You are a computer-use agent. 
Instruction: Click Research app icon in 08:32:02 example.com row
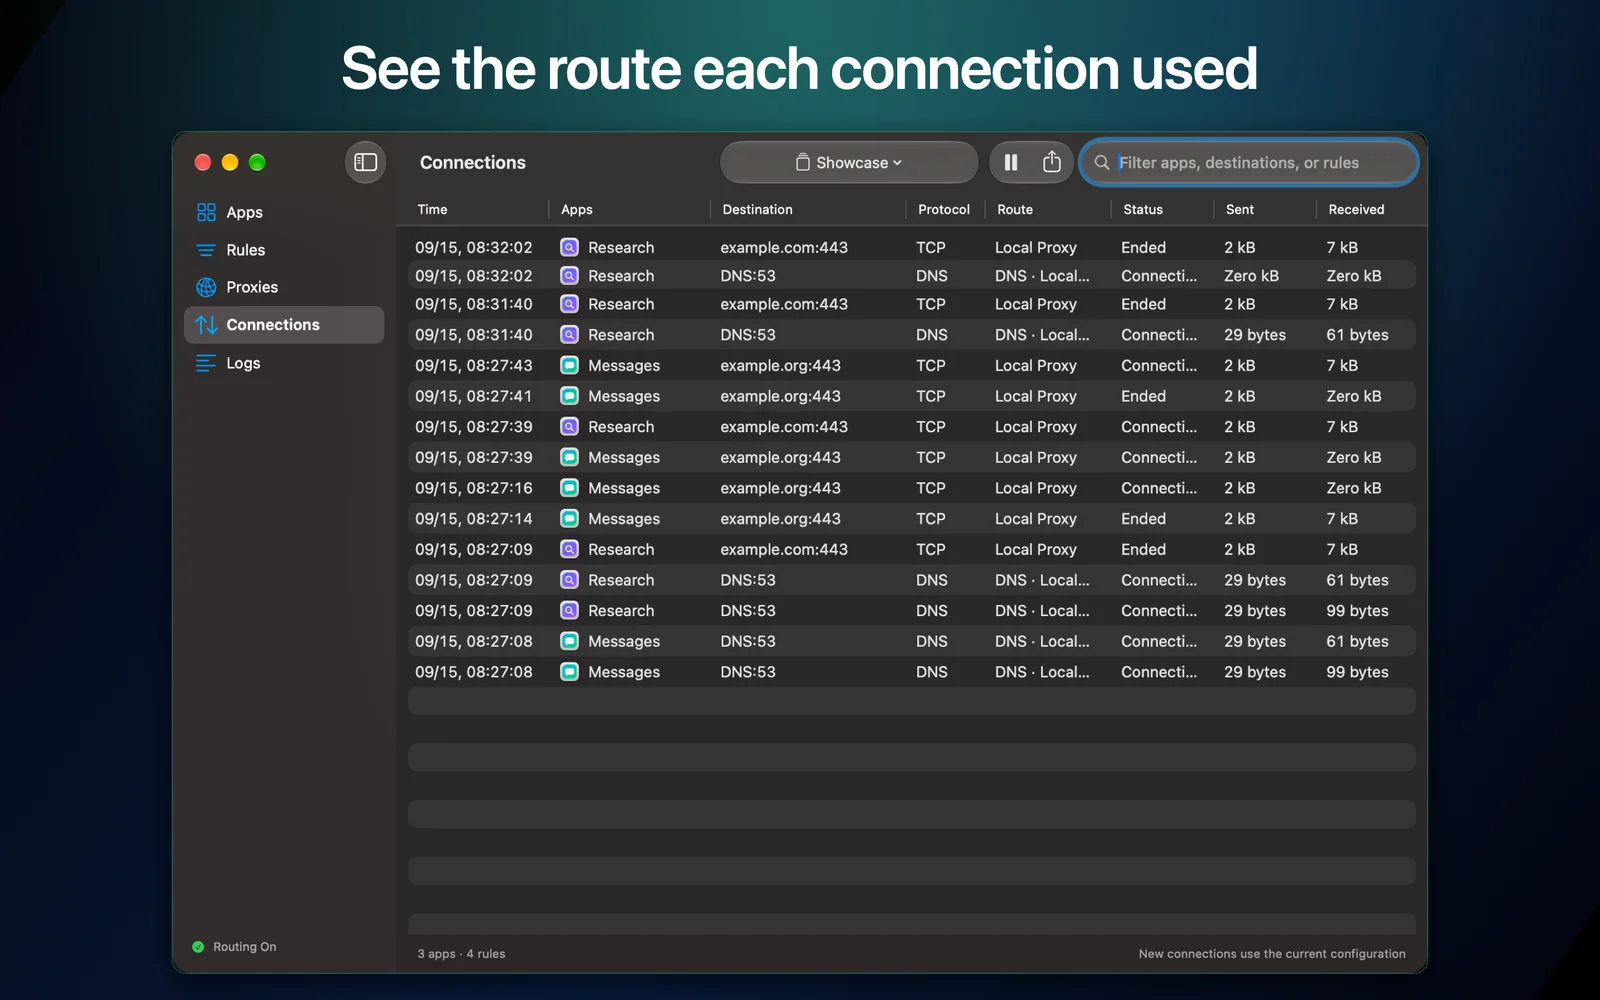[569, 247]
